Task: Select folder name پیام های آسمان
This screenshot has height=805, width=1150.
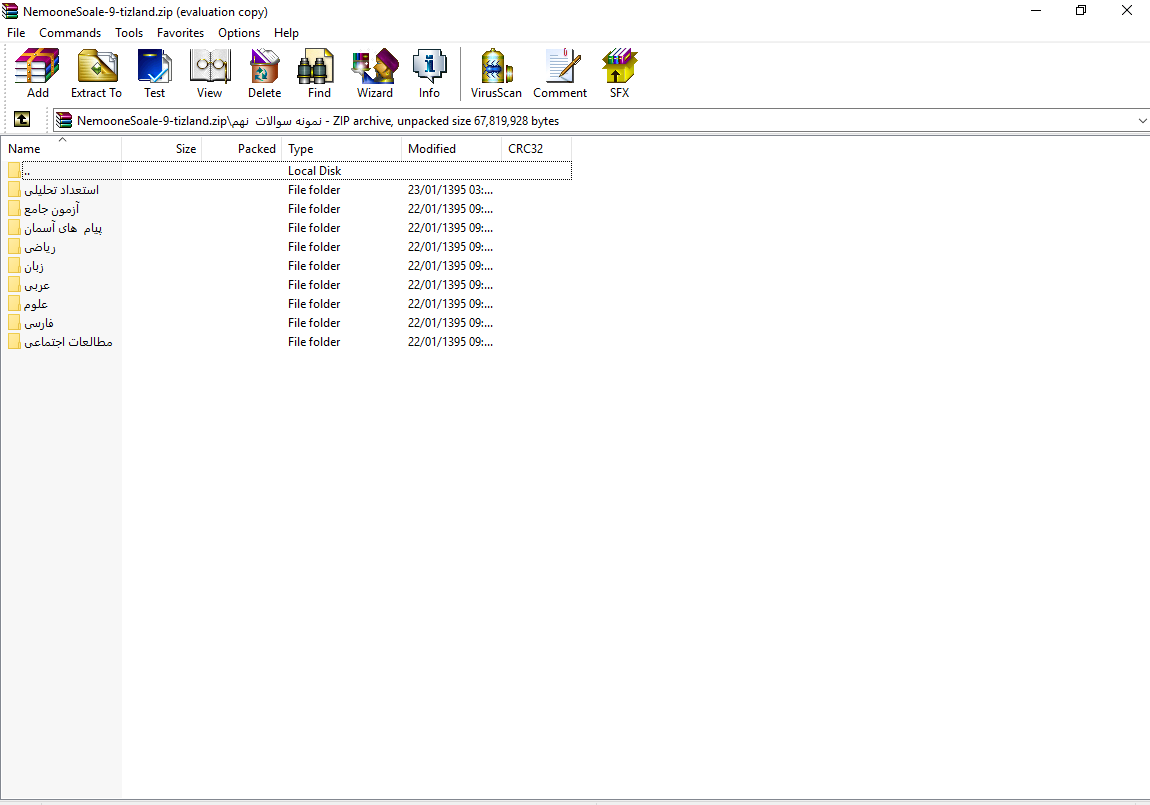Action: [x=63, y=228]
